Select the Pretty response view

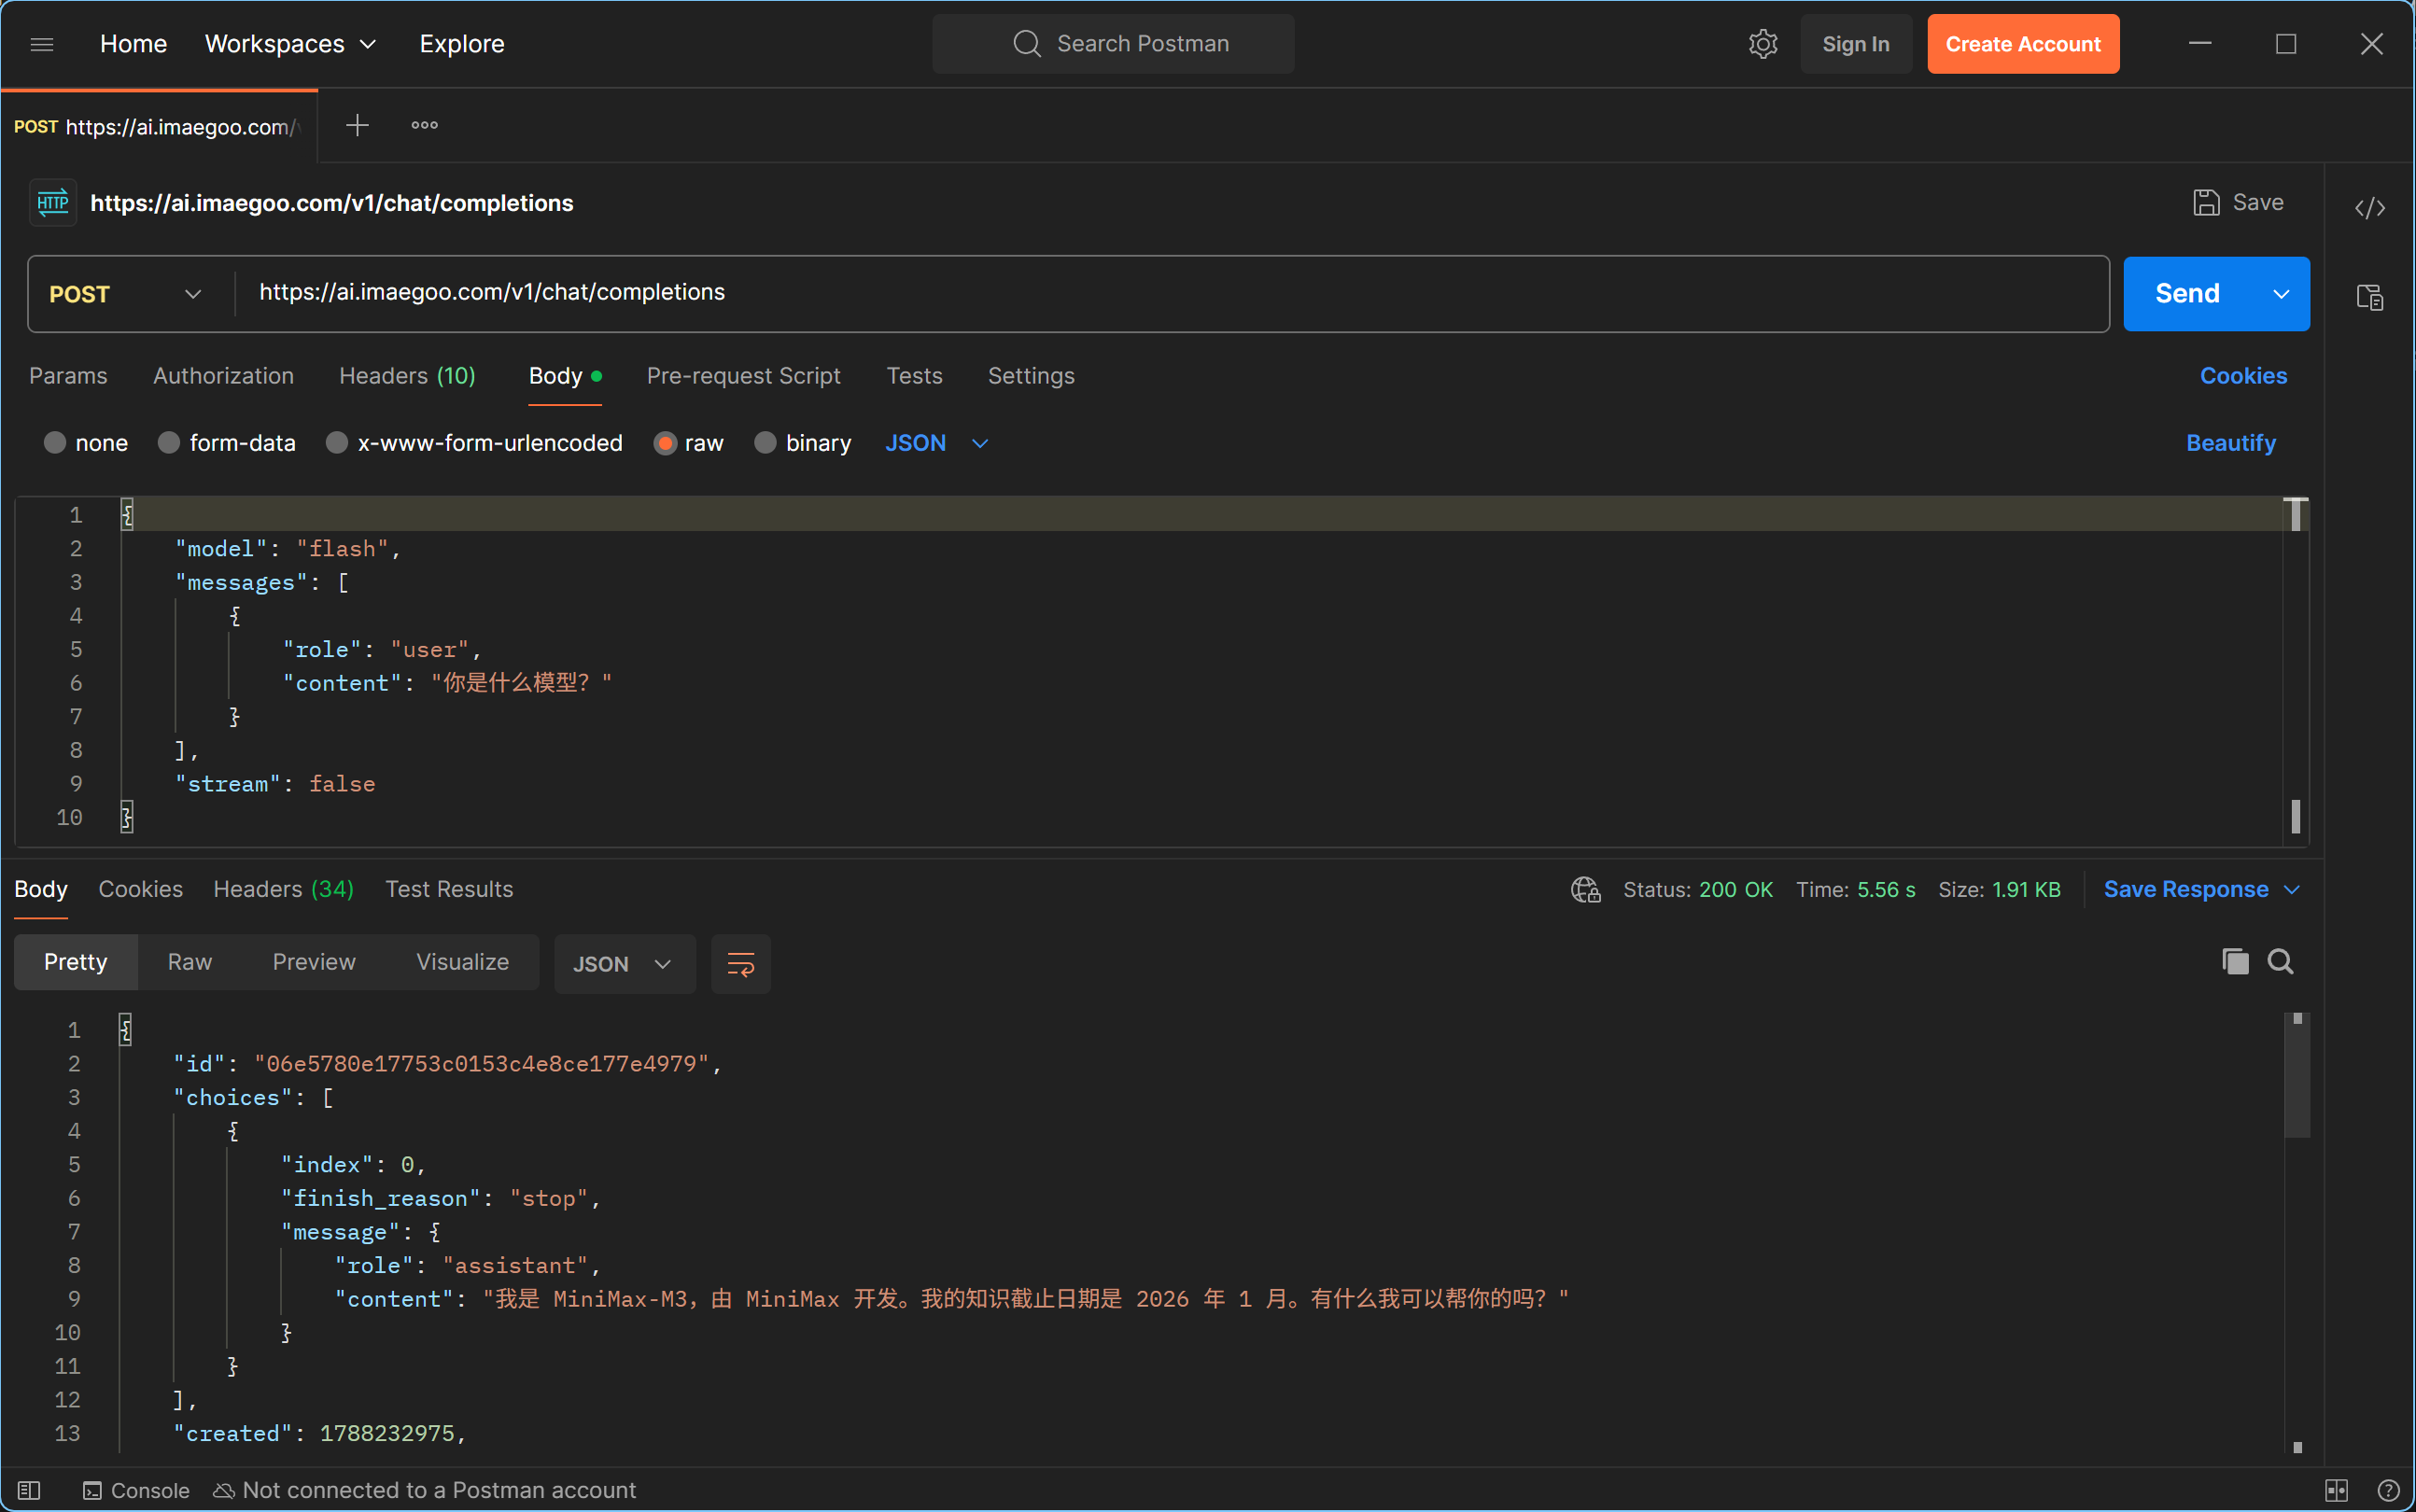[76, 962]
